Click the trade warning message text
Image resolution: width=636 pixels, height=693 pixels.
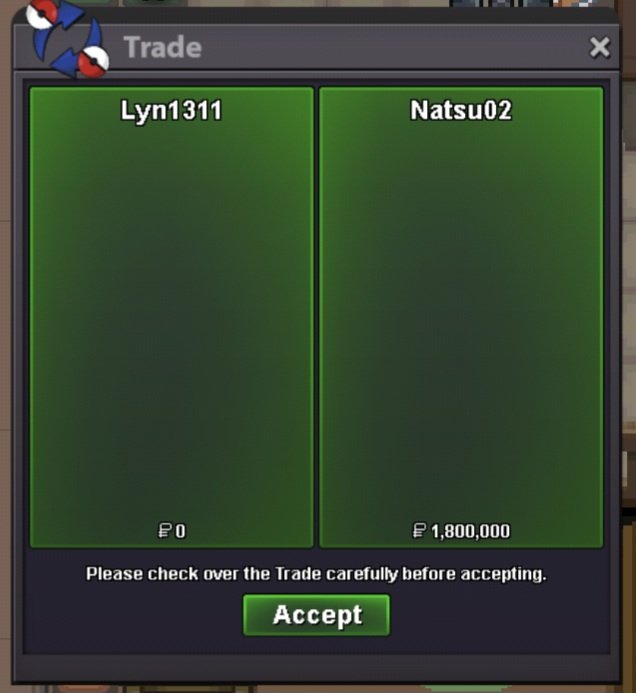coord(316,574)
